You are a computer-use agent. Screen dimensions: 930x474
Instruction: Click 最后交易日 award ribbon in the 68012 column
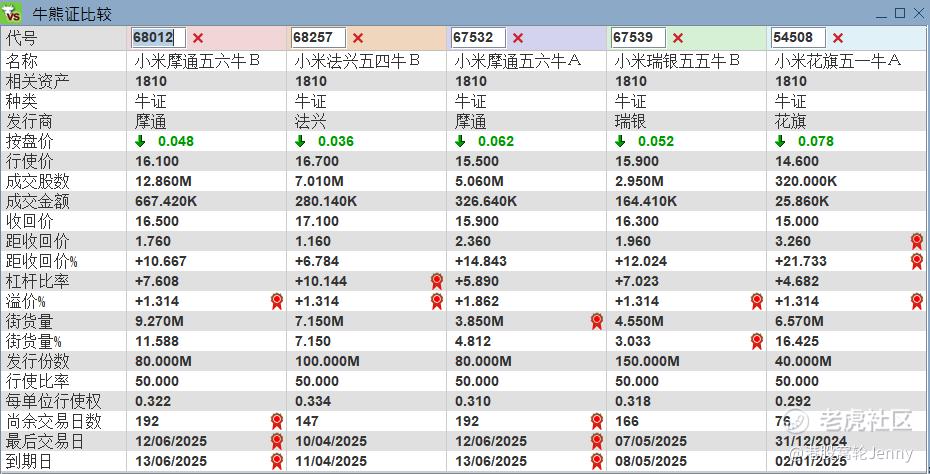277,441
